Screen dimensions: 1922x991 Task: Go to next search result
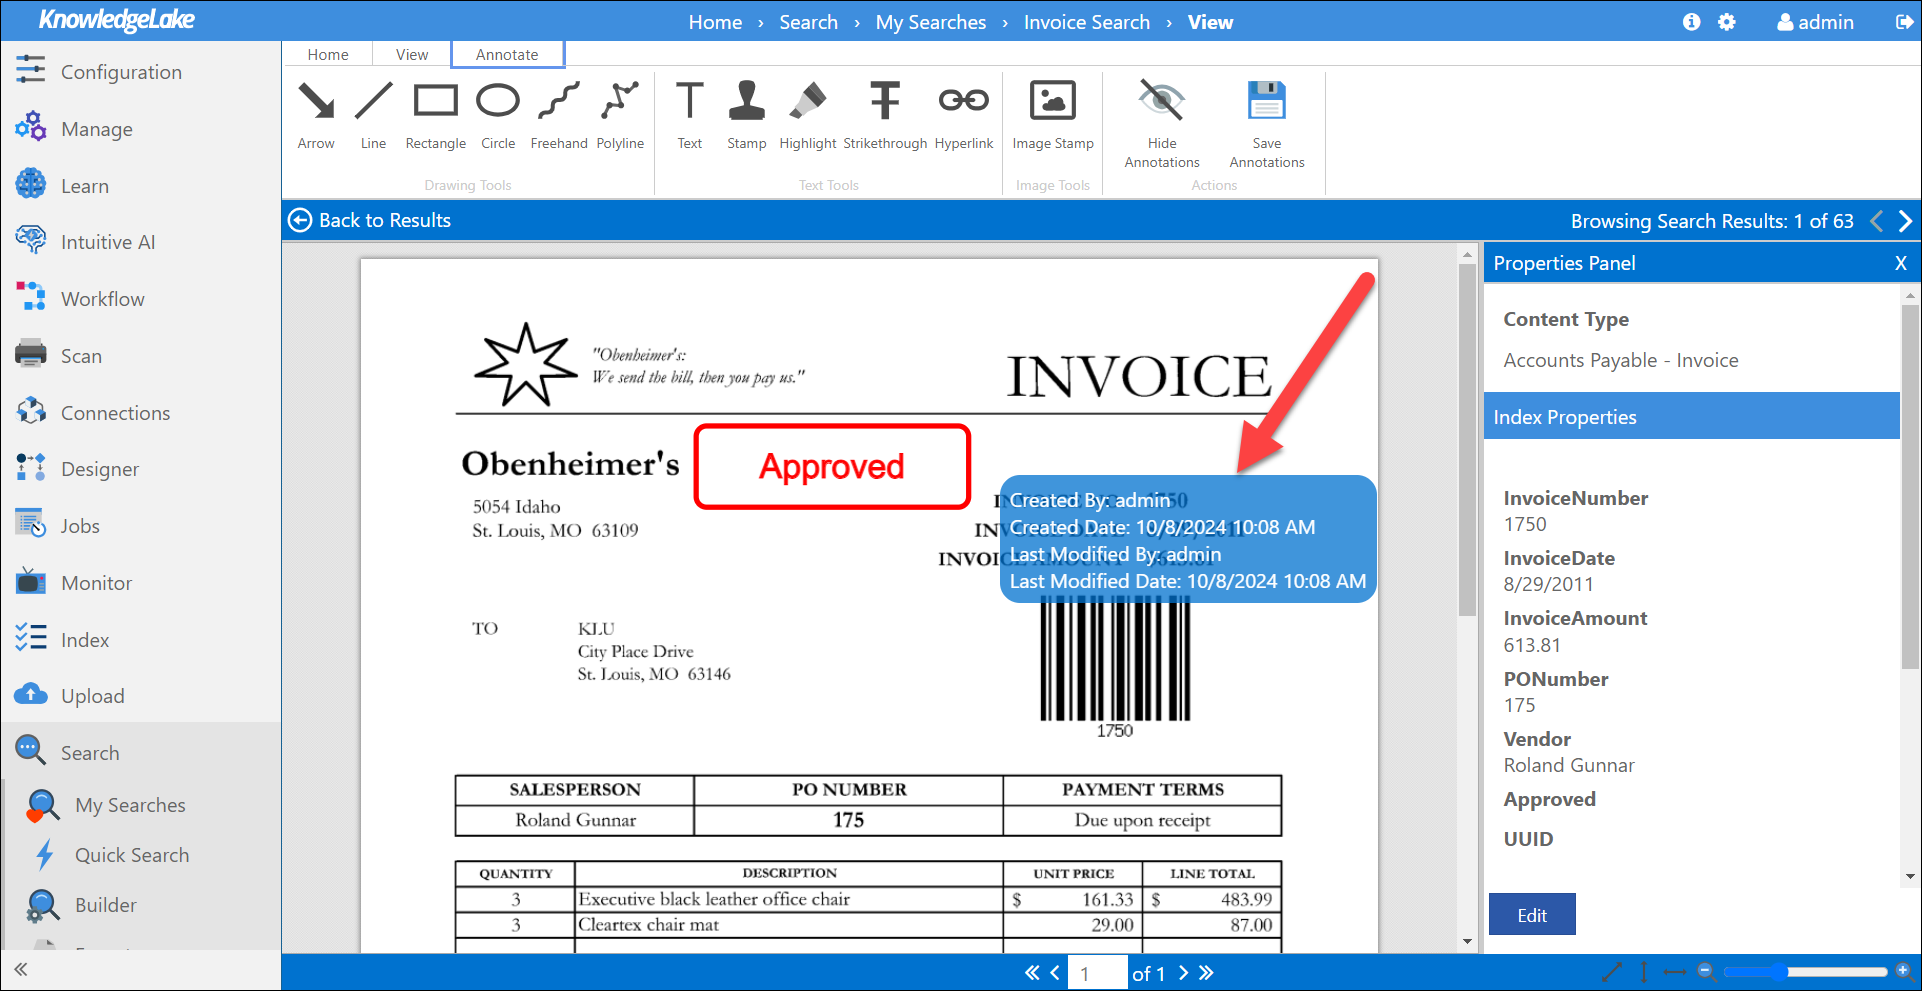[1905, 221]
